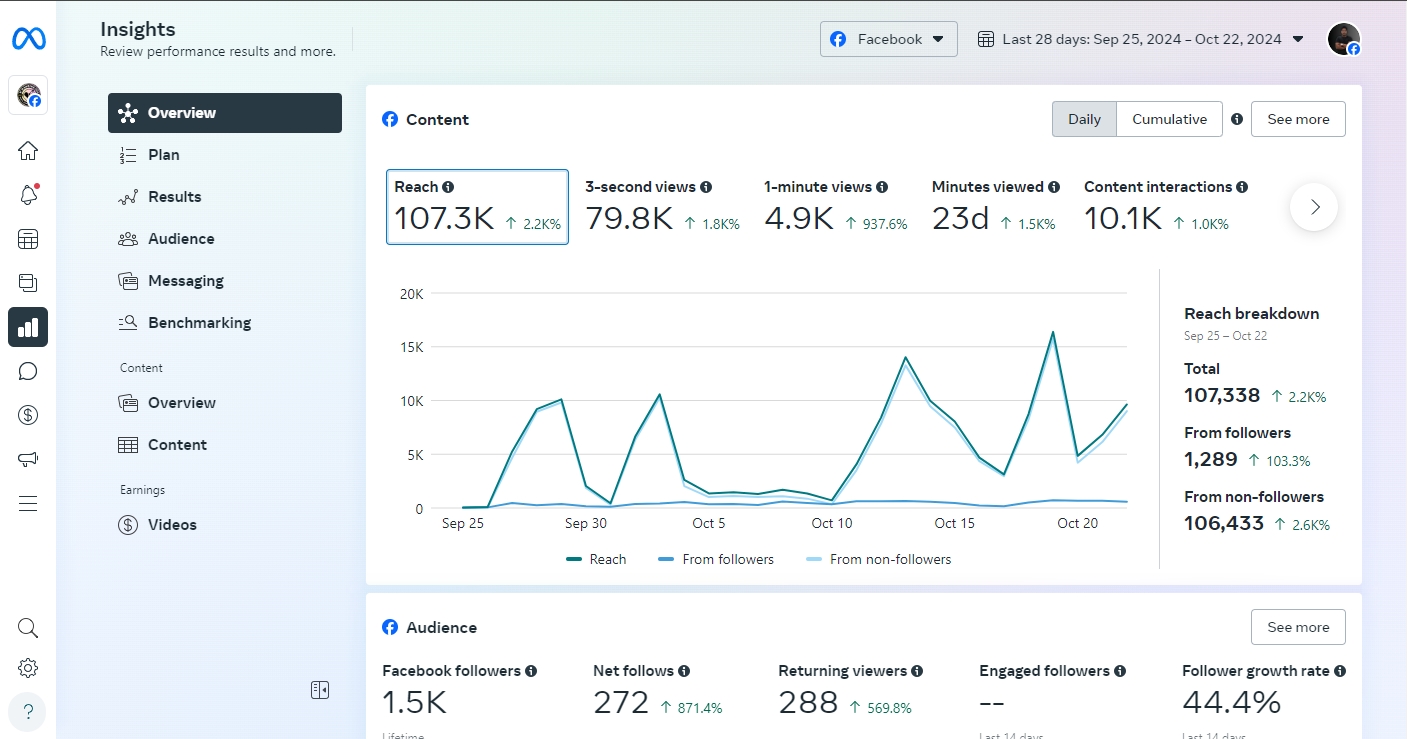Click info icon next to Net follows
The height and width of the screenshot is (739, 1407).
(684, 671)
